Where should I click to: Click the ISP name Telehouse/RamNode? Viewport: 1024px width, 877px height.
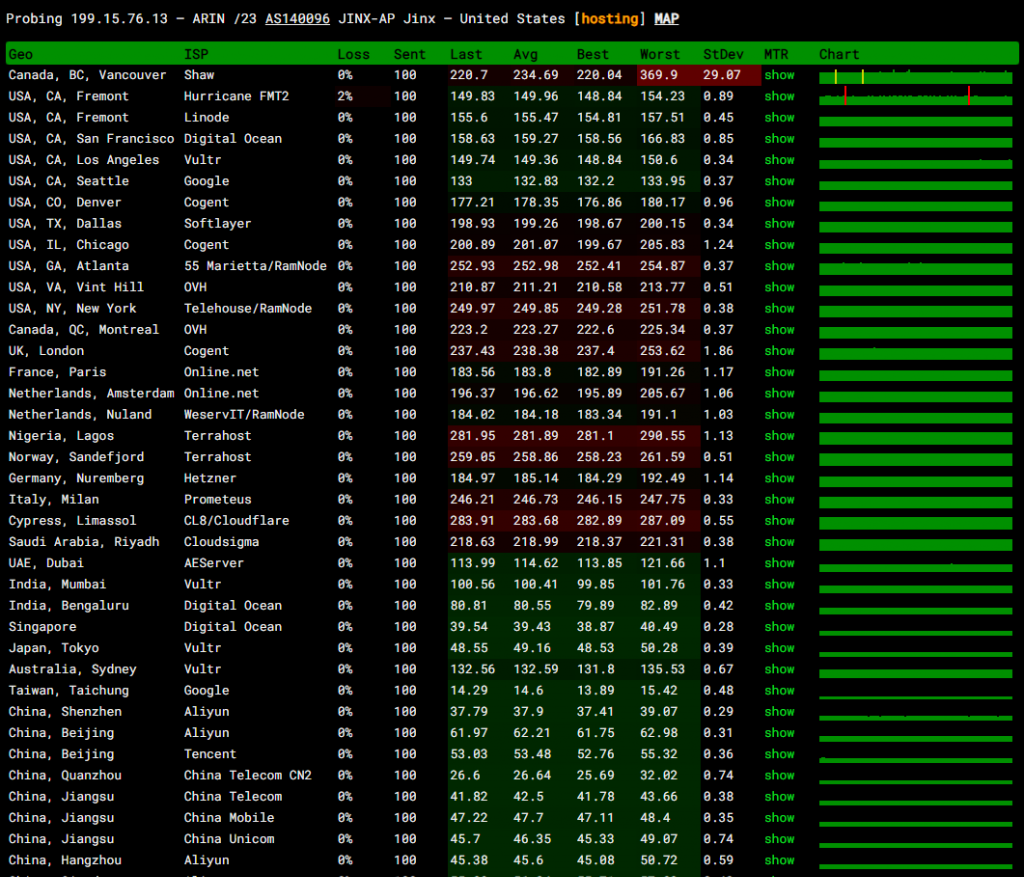[248, 308]
